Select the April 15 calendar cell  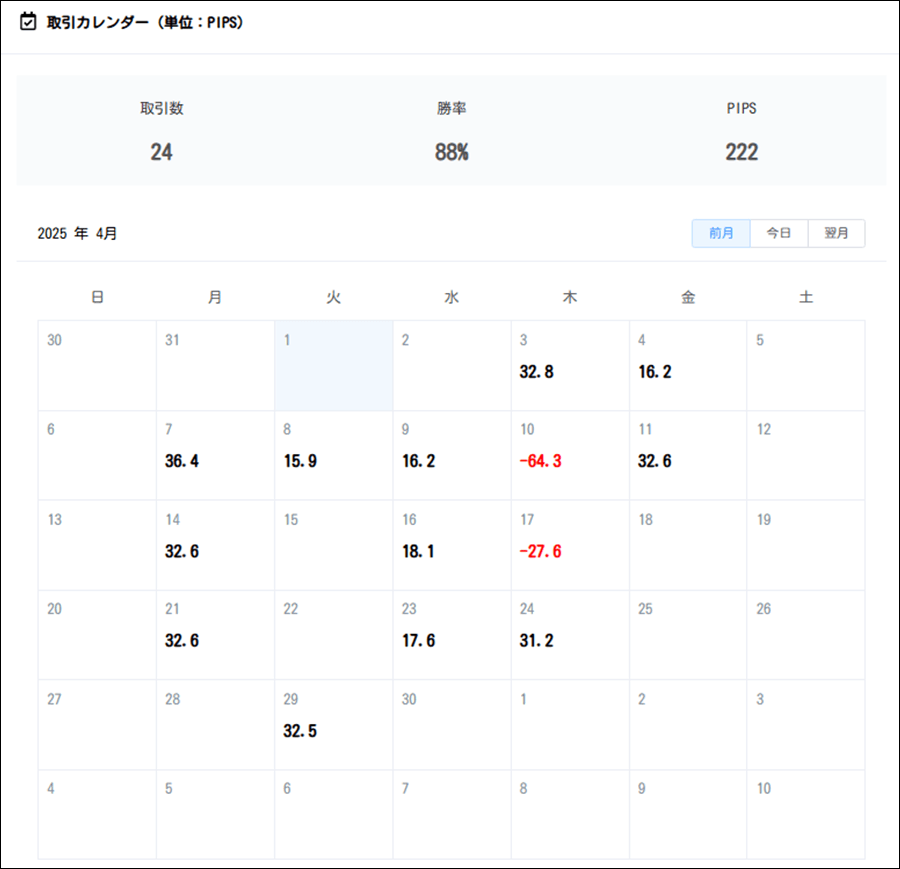click(333, 545)
